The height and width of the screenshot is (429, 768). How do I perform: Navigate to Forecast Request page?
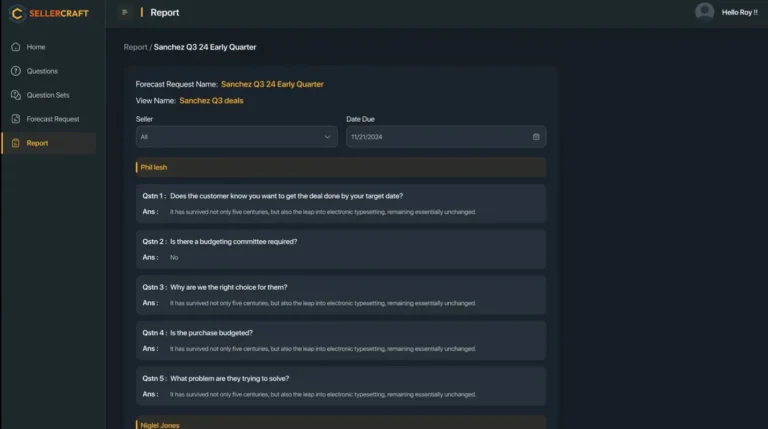tap(53, 119)
